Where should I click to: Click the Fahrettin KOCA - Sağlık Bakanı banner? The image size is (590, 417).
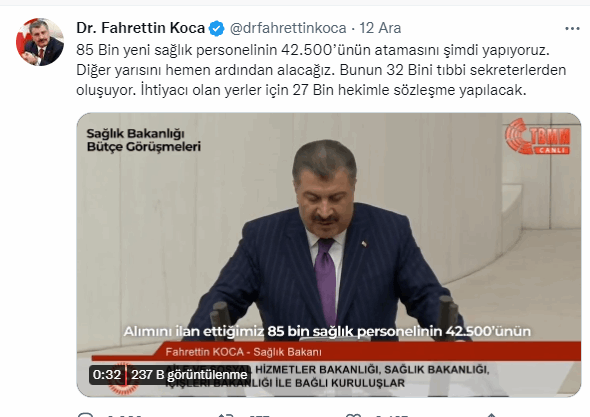243,352
